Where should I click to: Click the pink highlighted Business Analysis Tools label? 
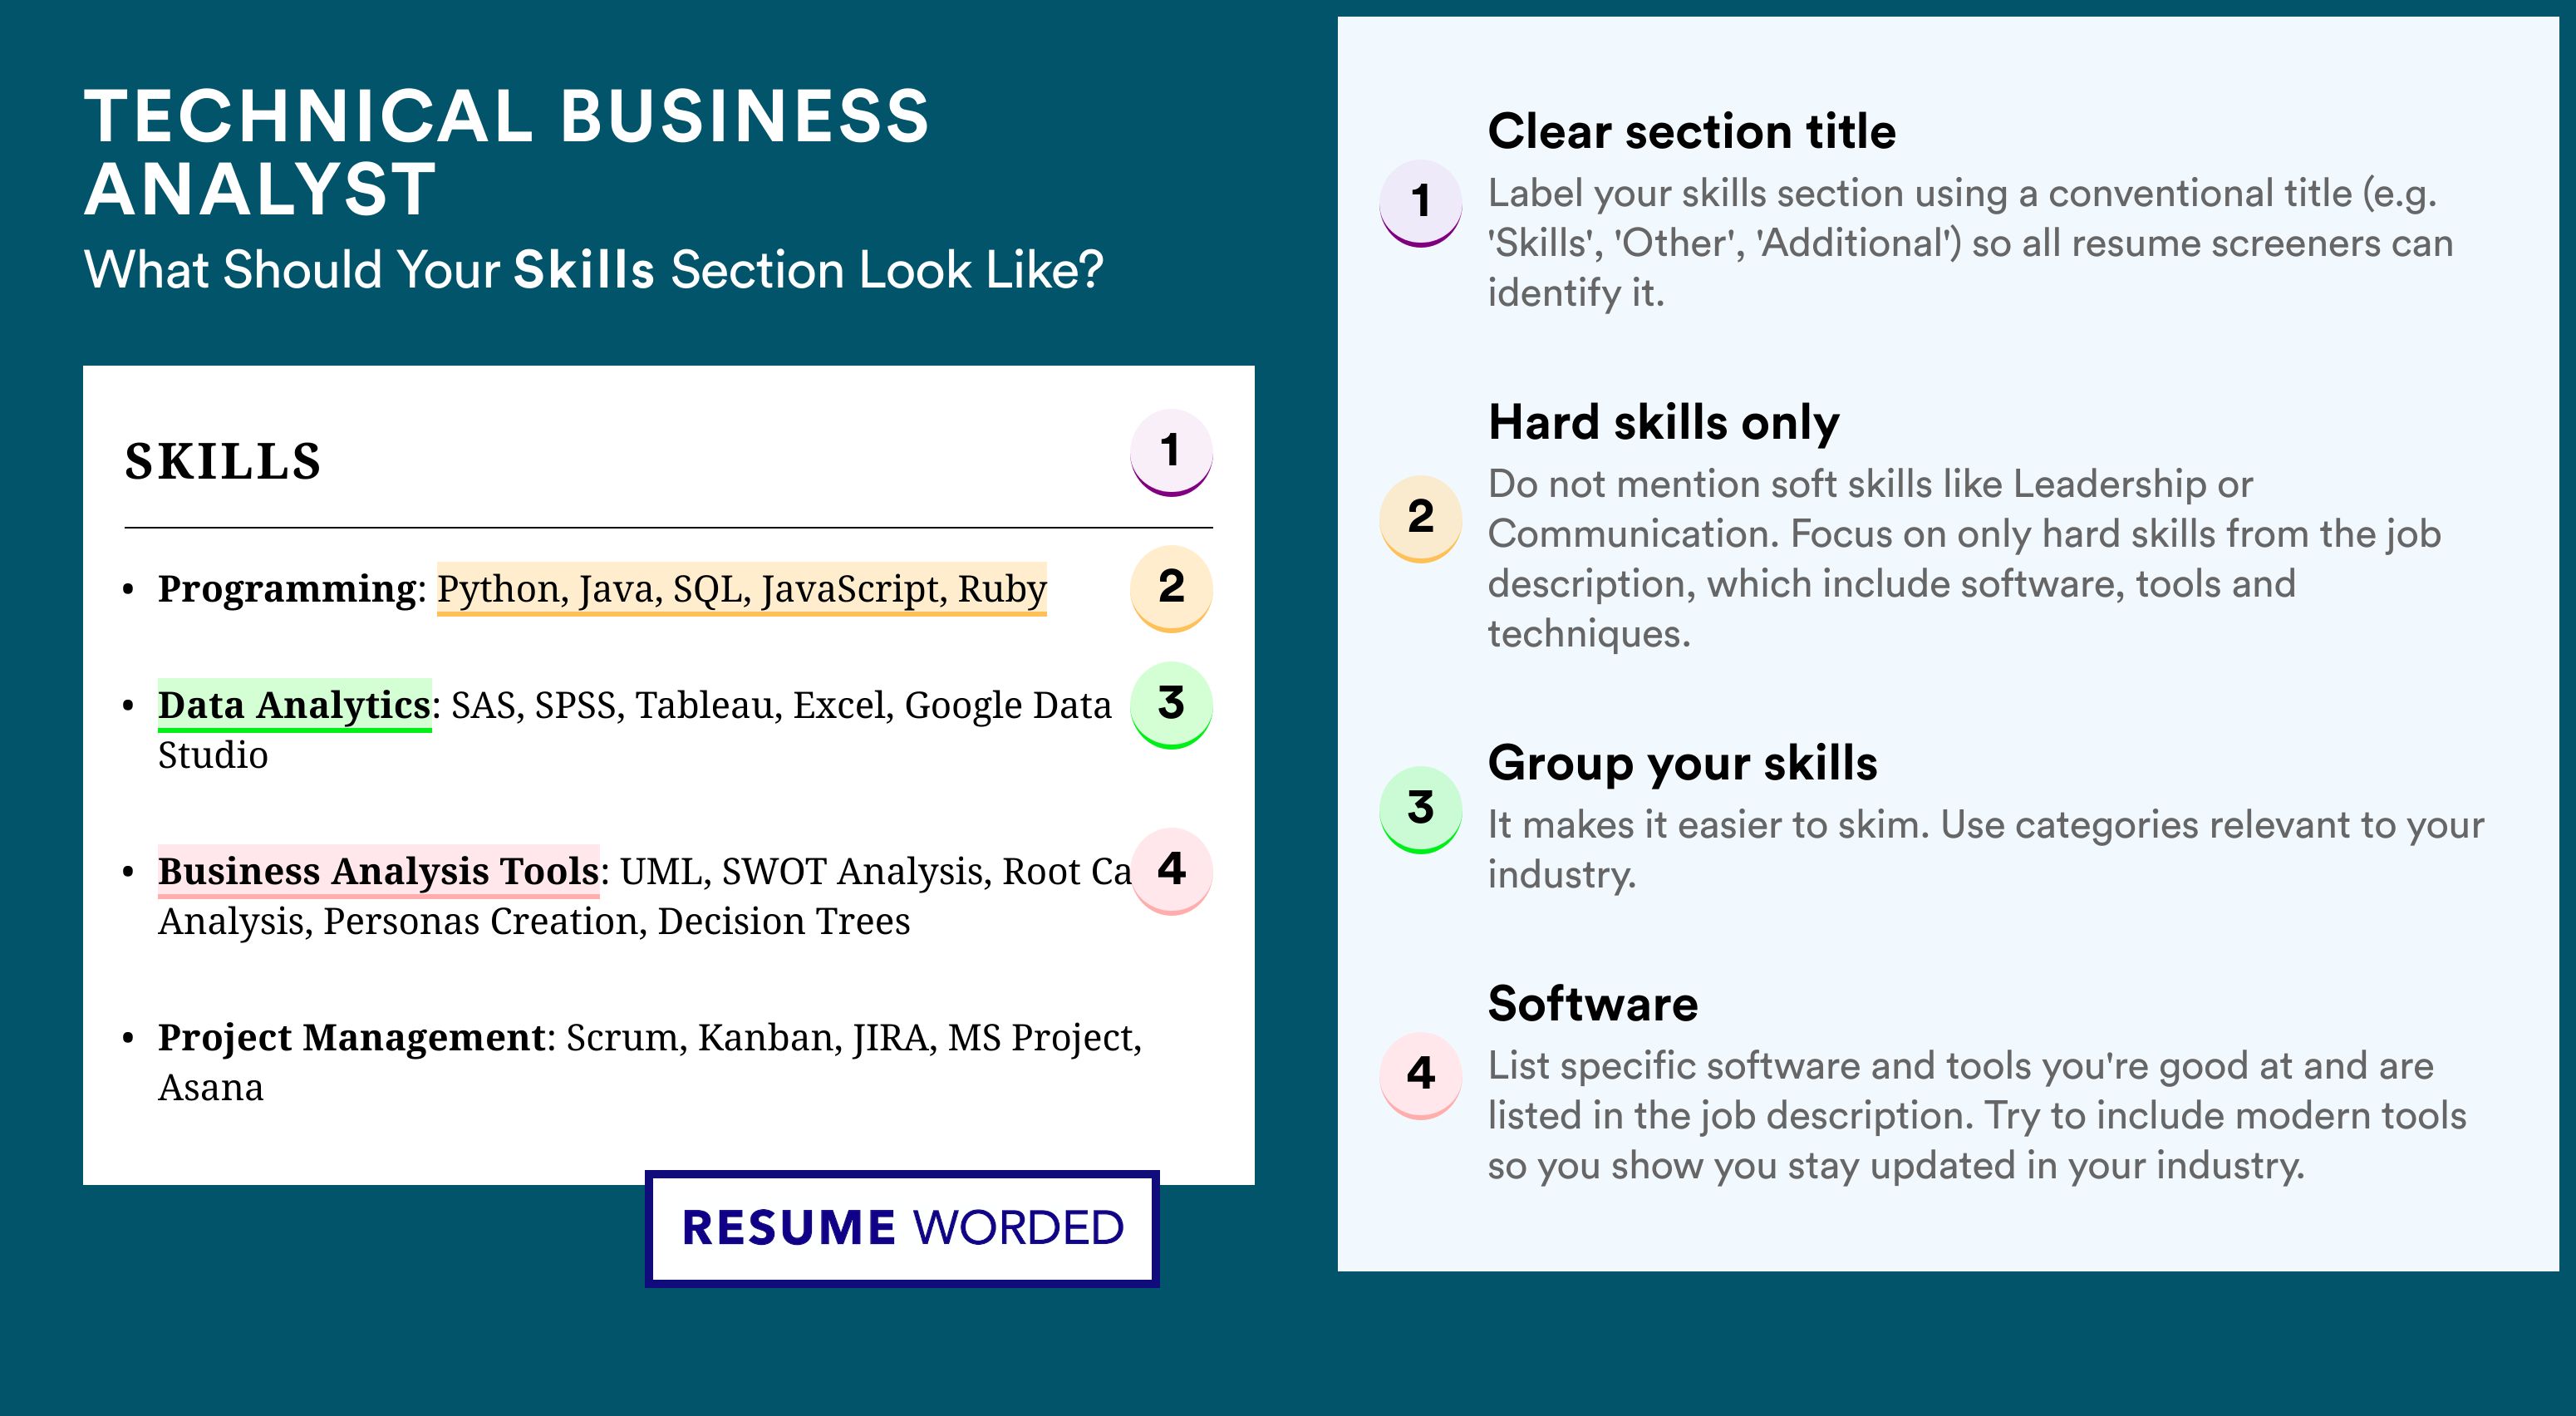378,871
